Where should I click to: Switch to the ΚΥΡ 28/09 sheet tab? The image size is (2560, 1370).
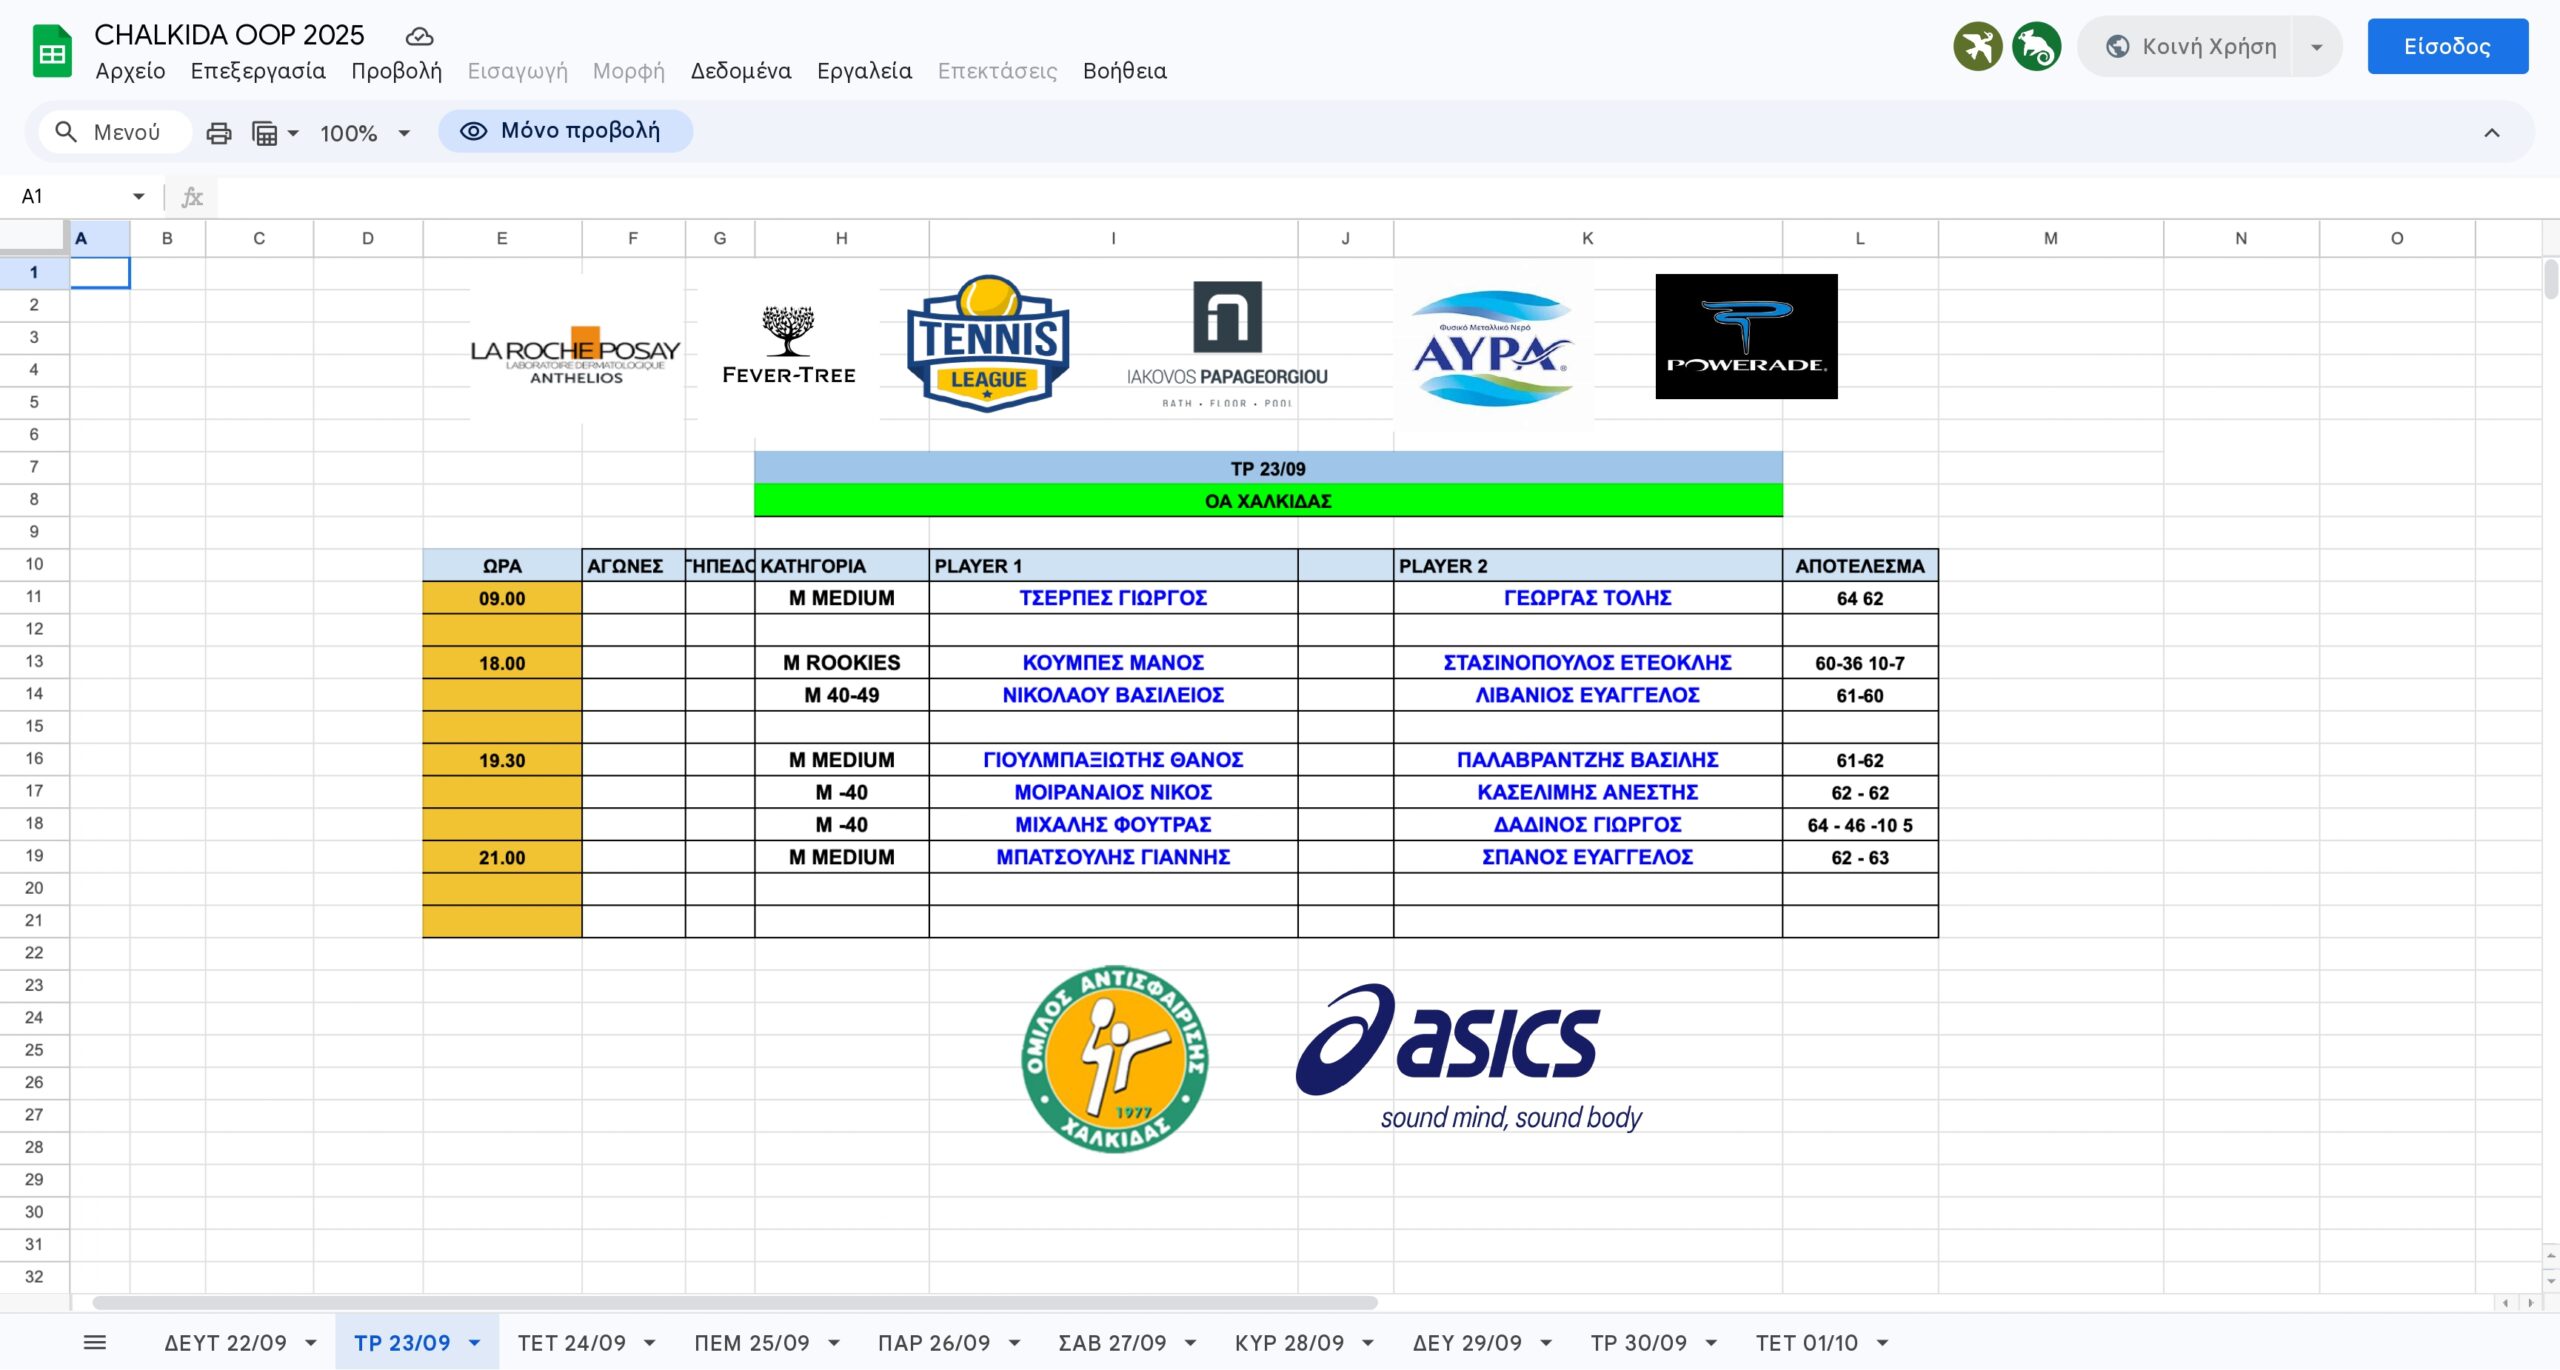1289,1343
